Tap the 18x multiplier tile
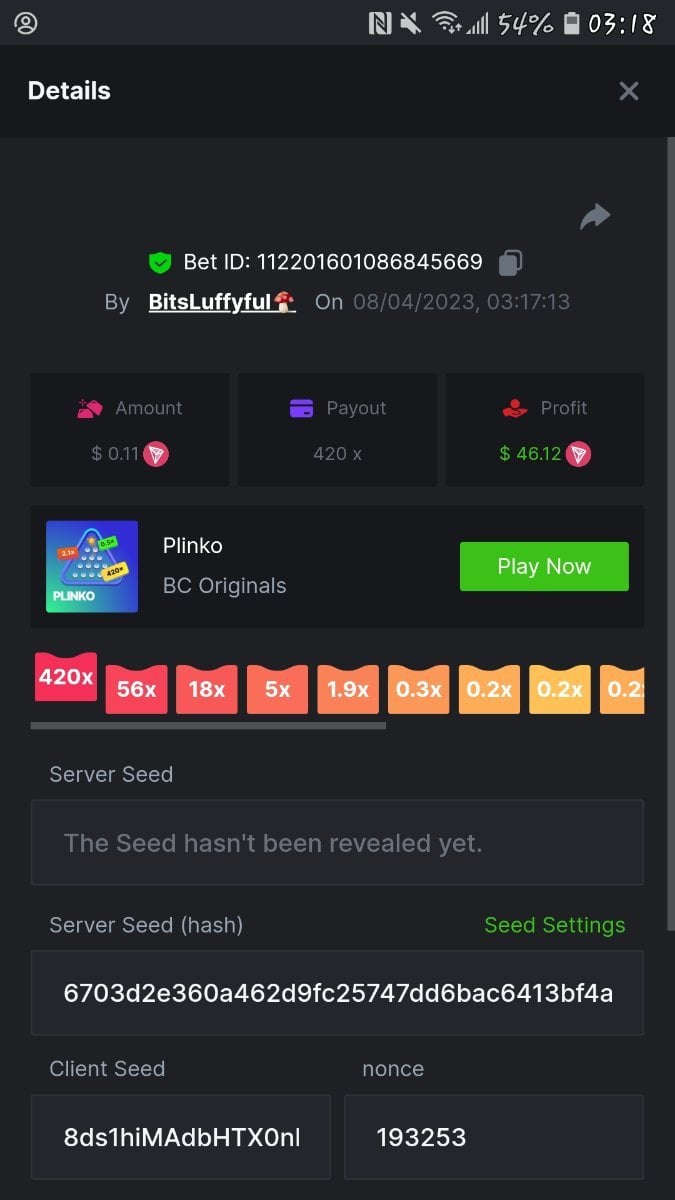This screenshot has width=675, height=1200. [207, 689]
